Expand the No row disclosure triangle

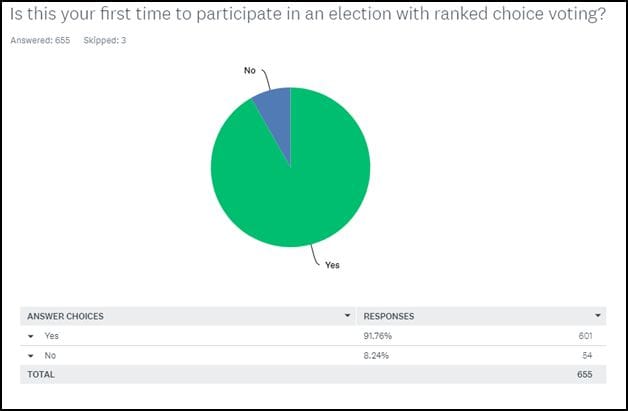pos(32,355)
